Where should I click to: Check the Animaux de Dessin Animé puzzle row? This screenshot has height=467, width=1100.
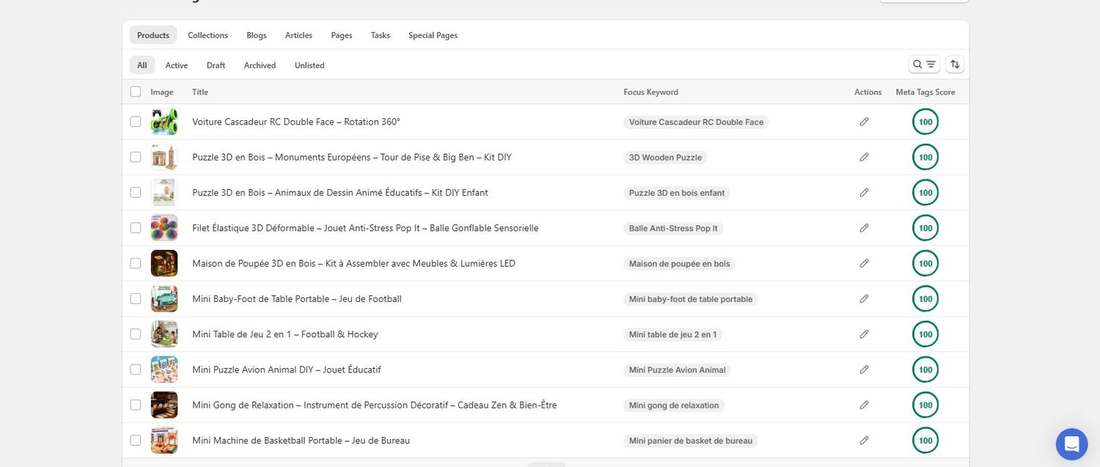pyautogui.click(x=135, y=193)
